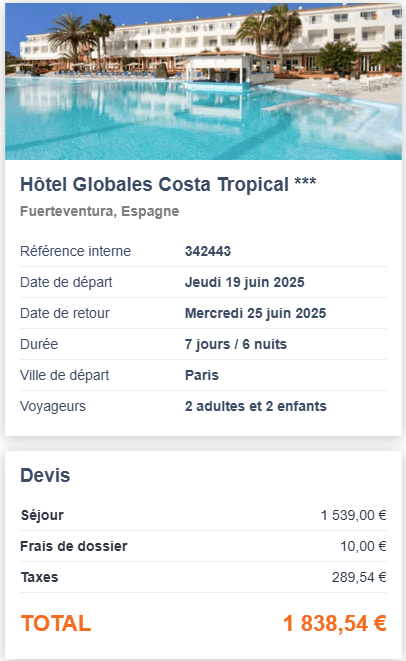
Task: Click the Référence interne label
Action: 75,251
